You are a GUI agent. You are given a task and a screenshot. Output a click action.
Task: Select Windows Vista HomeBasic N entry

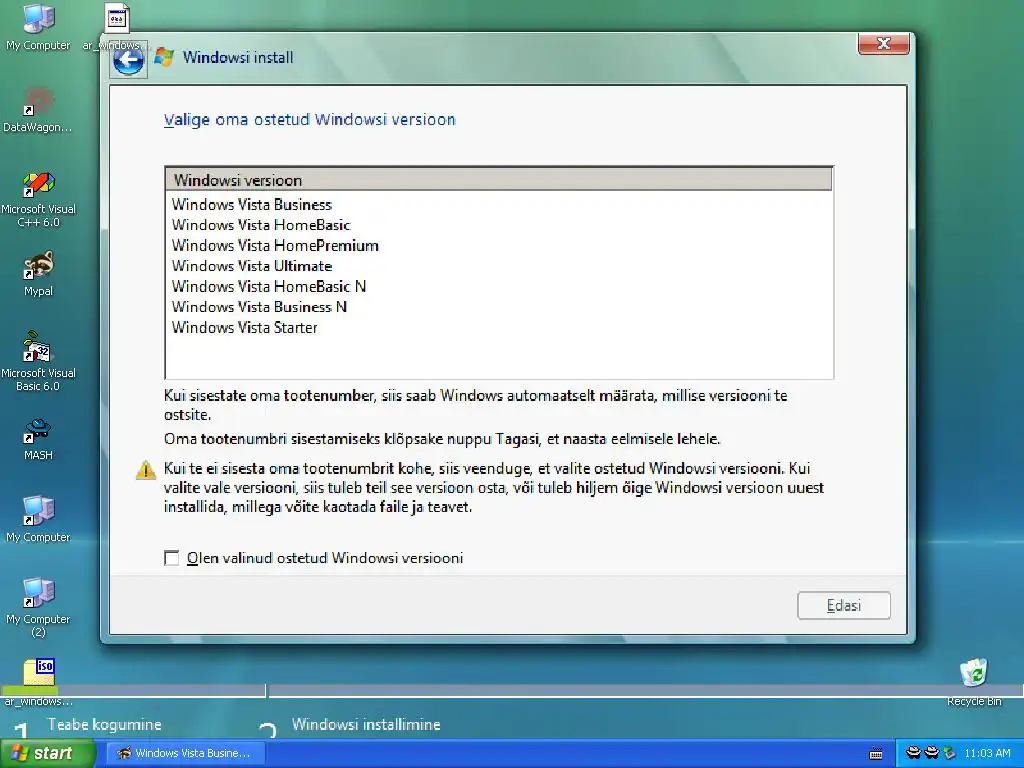point(268,287)
